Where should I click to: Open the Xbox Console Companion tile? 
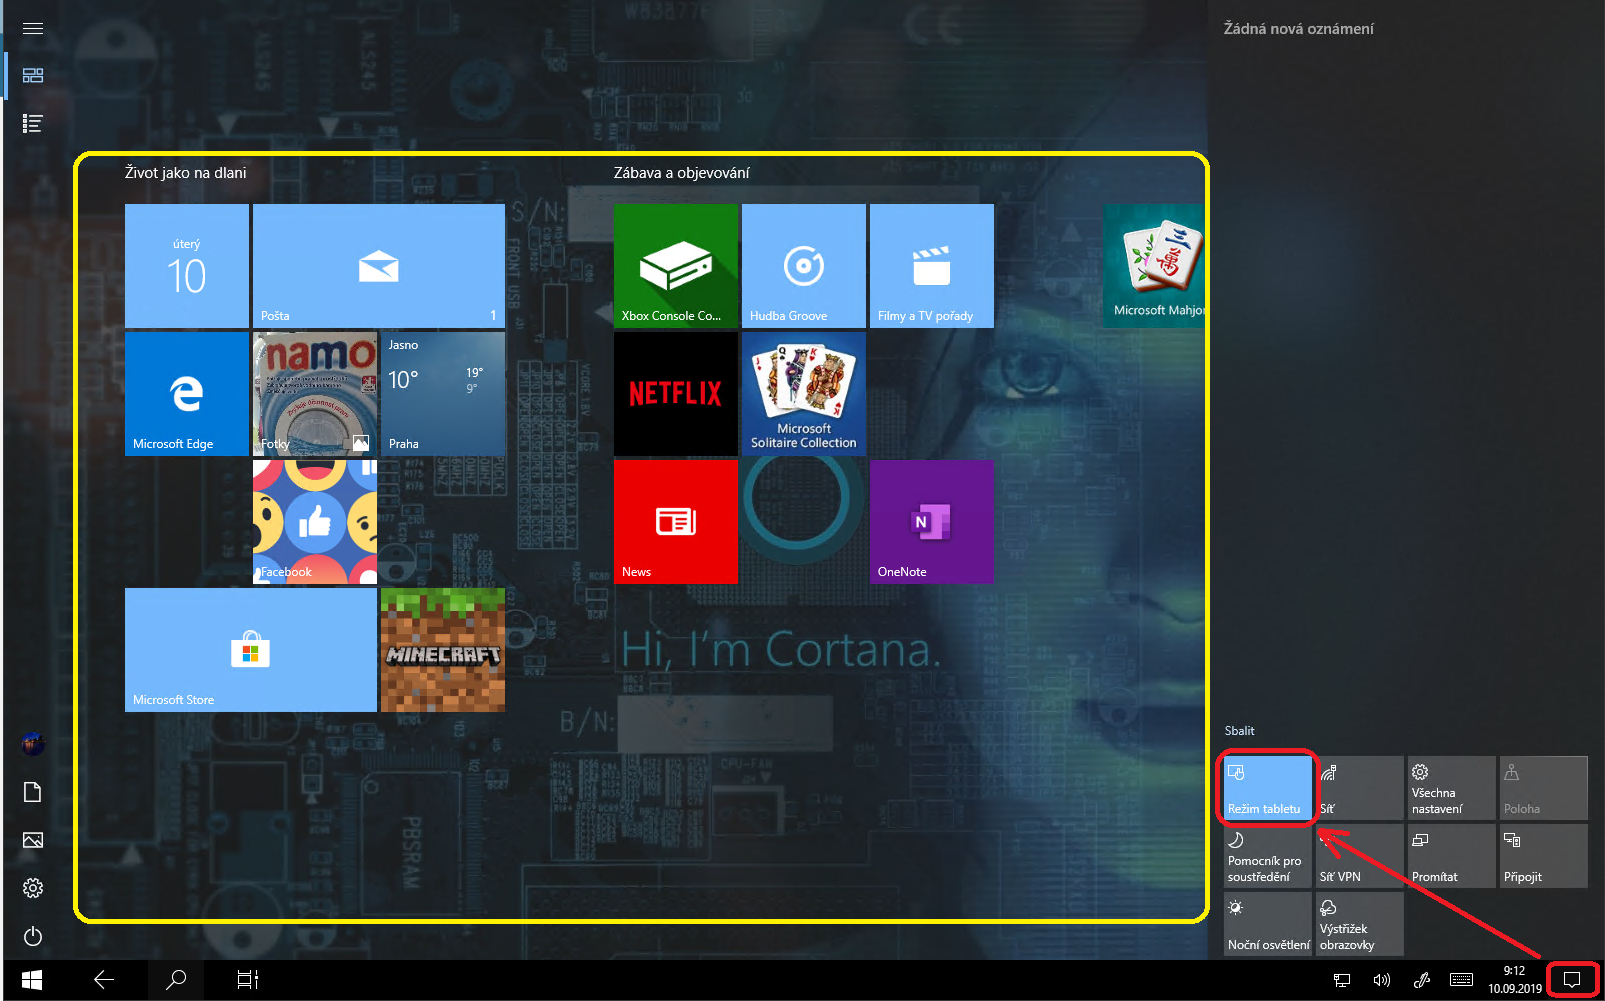click(x=676, y=266)
